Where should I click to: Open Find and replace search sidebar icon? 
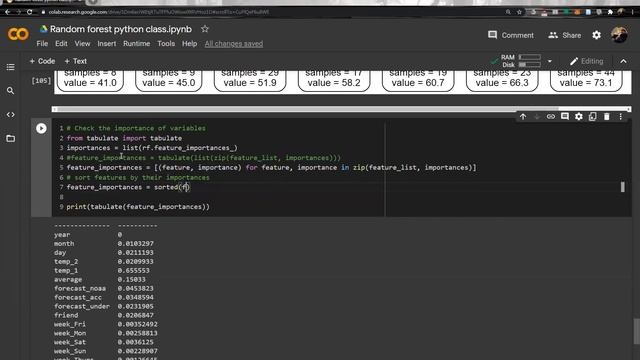coord(11,91)
